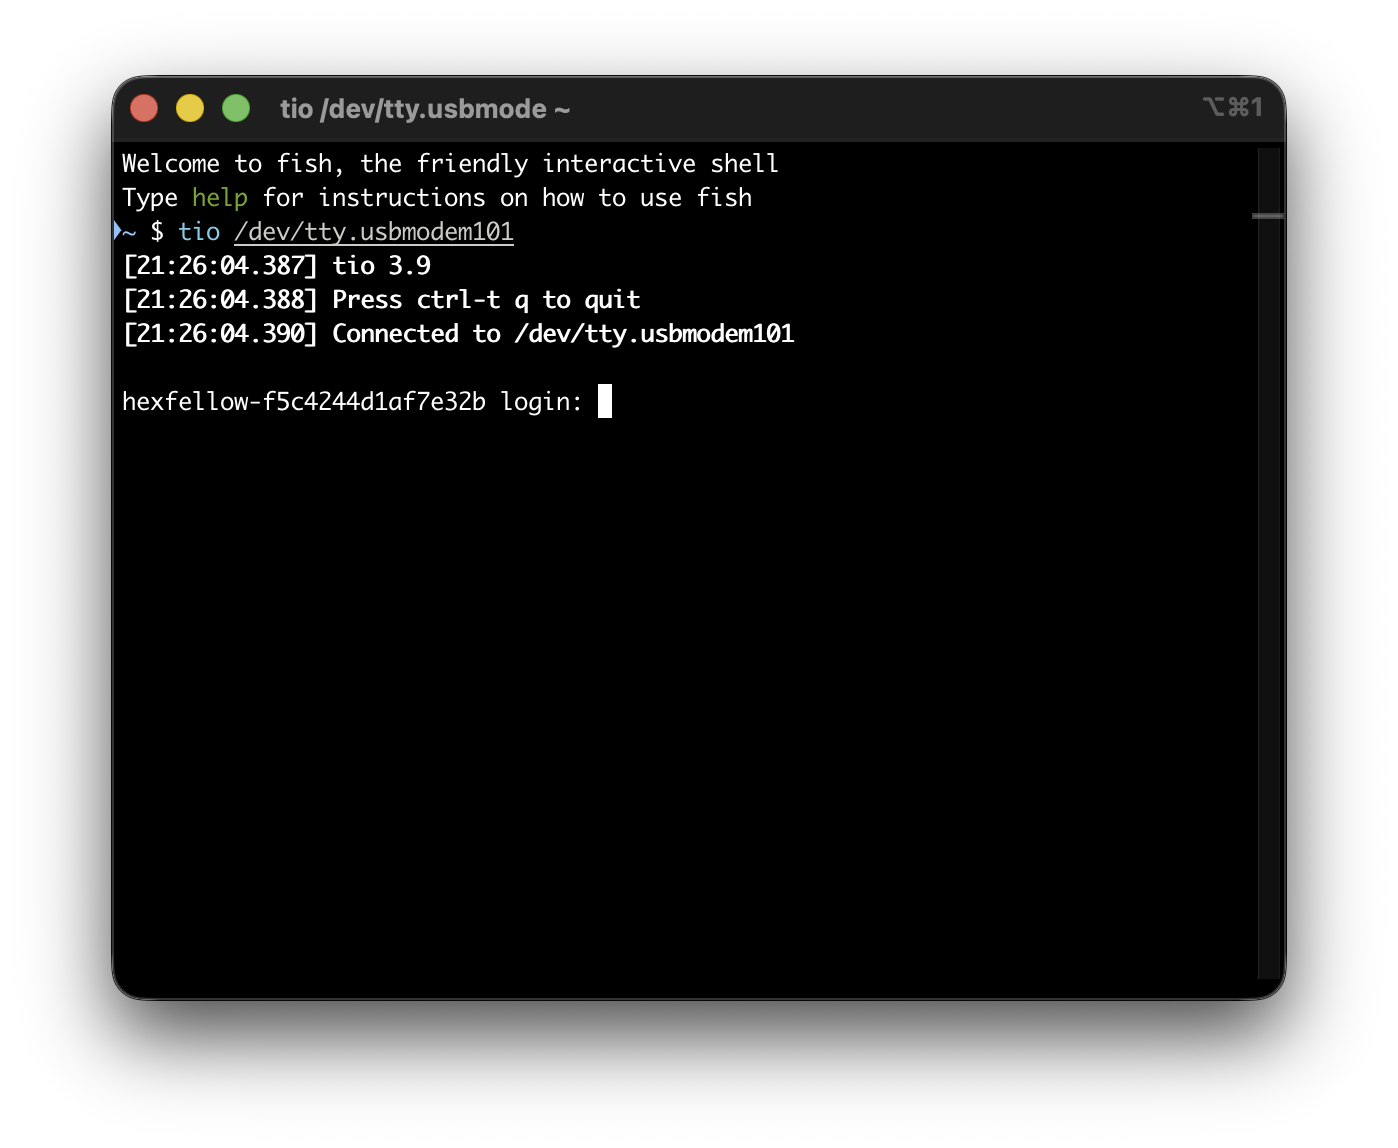
Task: Maximize the terminal with the green button
Action: tap(236, 108)
